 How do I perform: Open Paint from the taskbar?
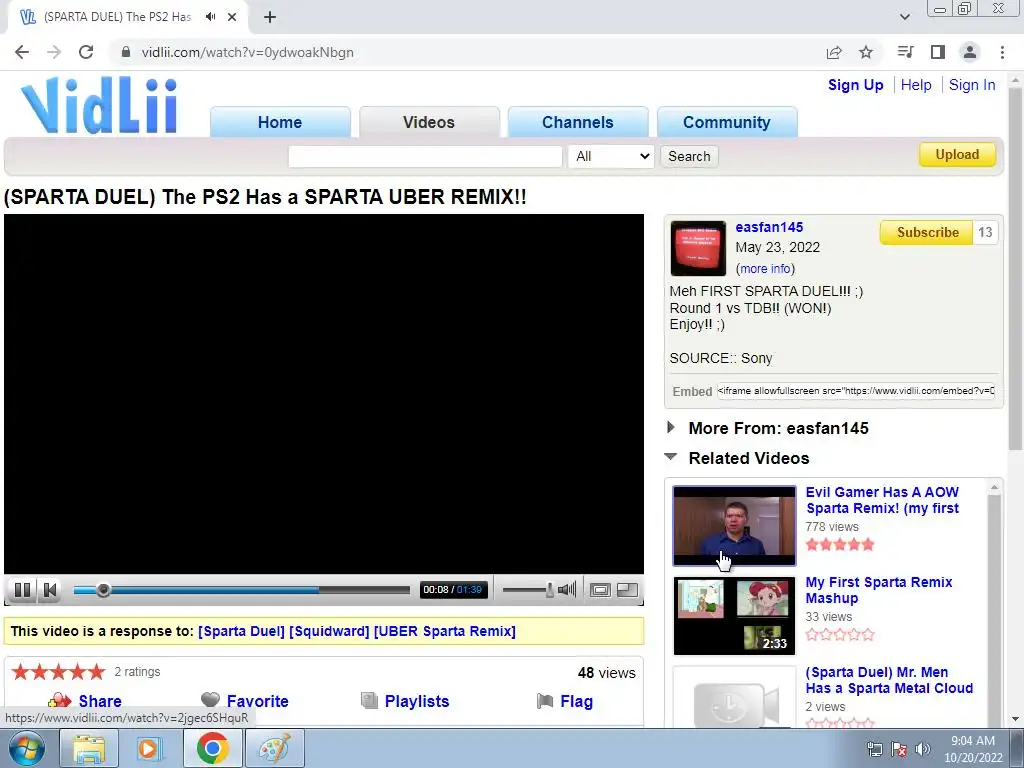pyautogui.click(x=274, y=748)
